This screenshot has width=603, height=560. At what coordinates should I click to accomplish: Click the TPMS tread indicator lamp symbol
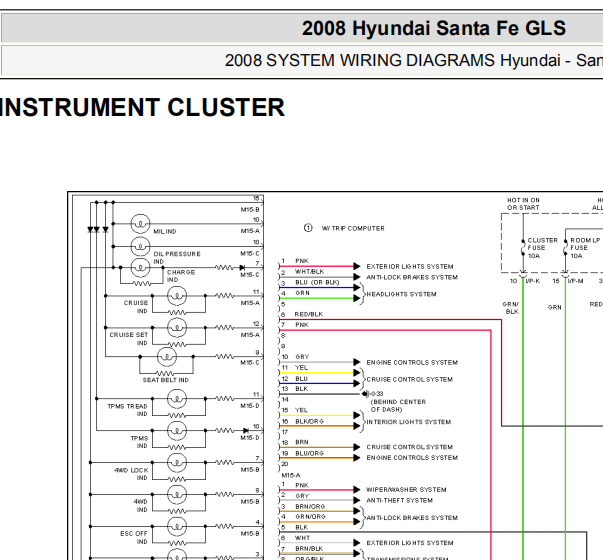point(177,399)
